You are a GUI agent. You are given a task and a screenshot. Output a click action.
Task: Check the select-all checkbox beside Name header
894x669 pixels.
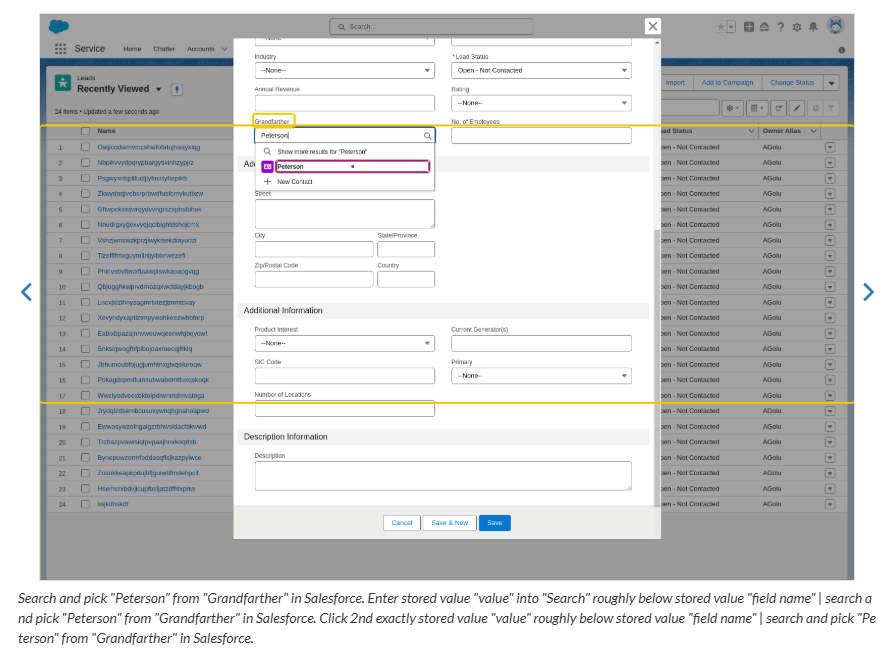click(x=85, y=131)
